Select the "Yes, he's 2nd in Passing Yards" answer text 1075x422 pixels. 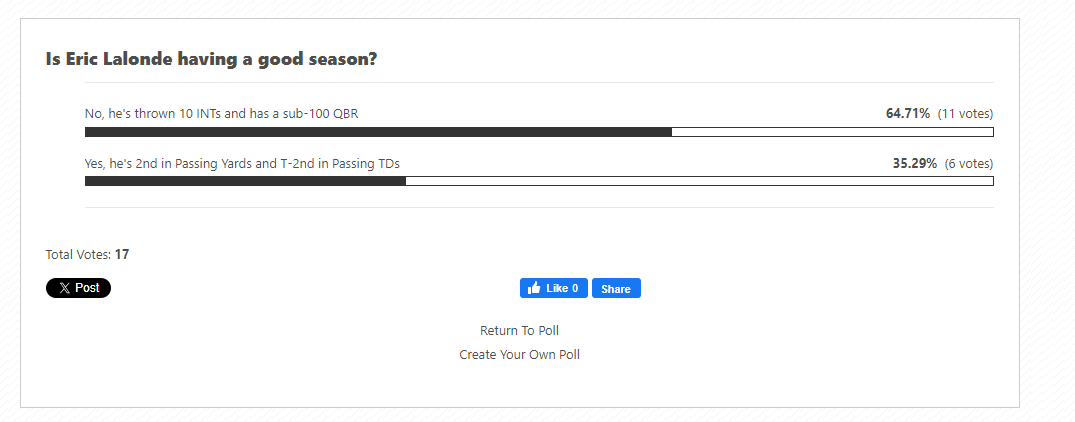pos(242,164)
